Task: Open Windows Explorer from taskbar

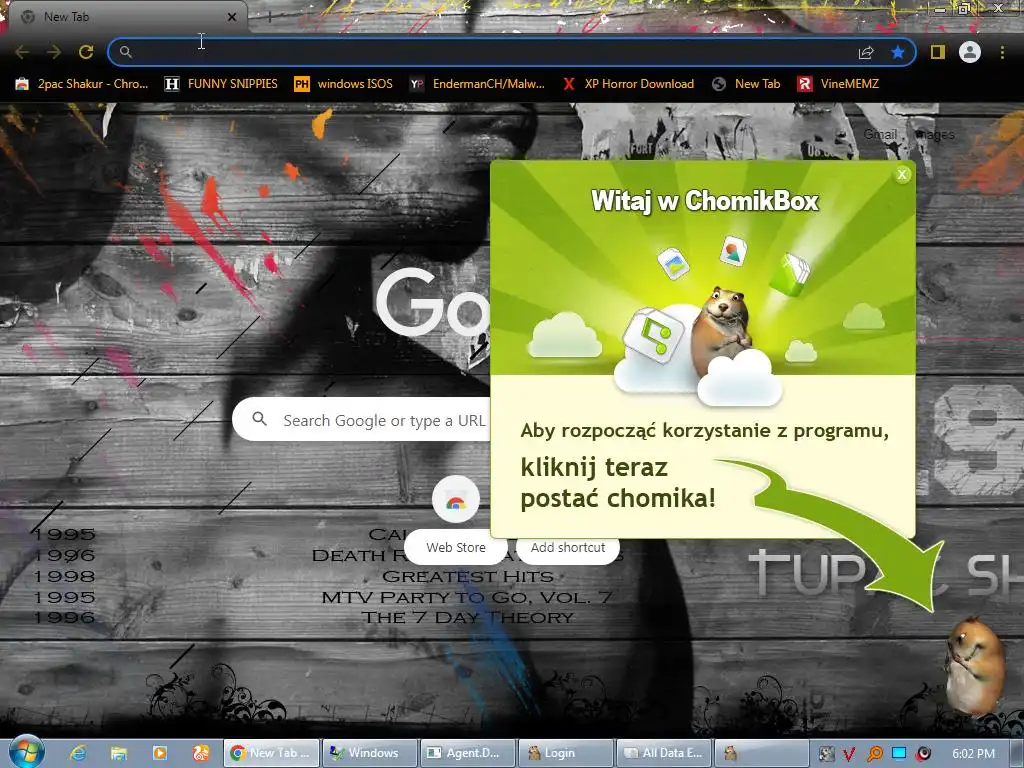Action: pyautogui.click(x=119, y=753)
